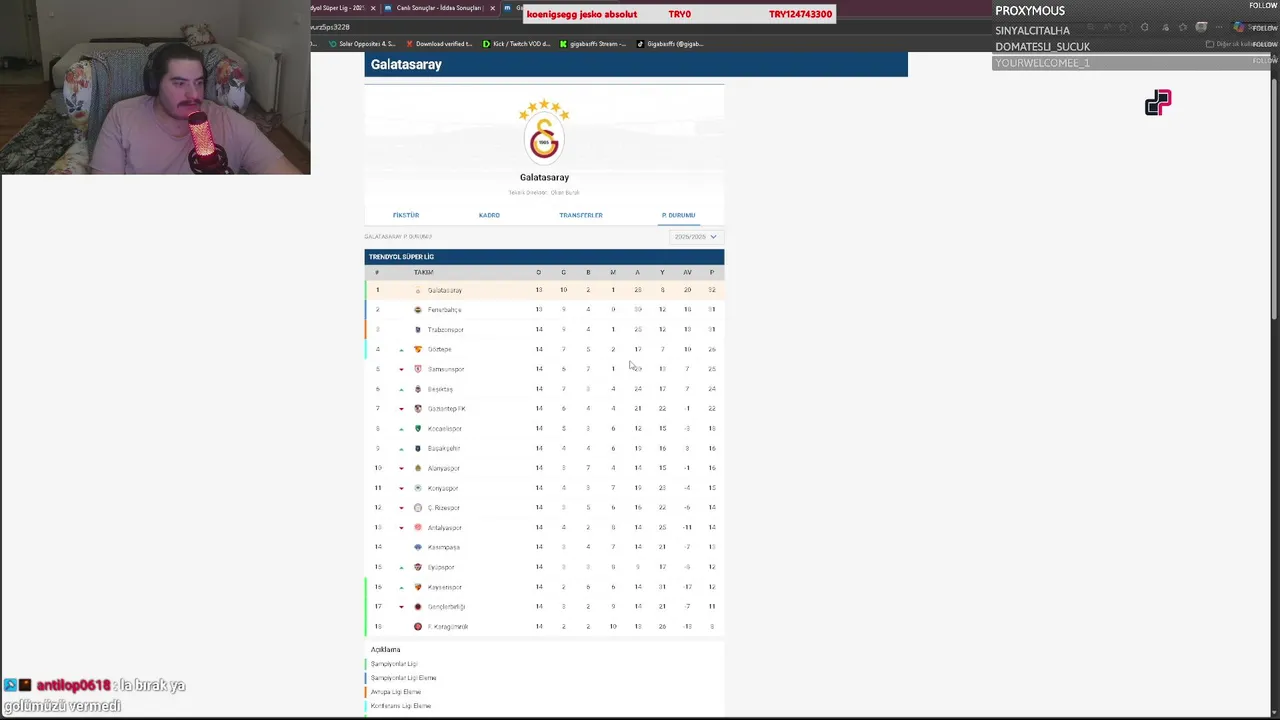The height and width of the screenshot is (720, 1280).
Task: Click the Başakşehir team badge
Action: click(x=418, y=448)
